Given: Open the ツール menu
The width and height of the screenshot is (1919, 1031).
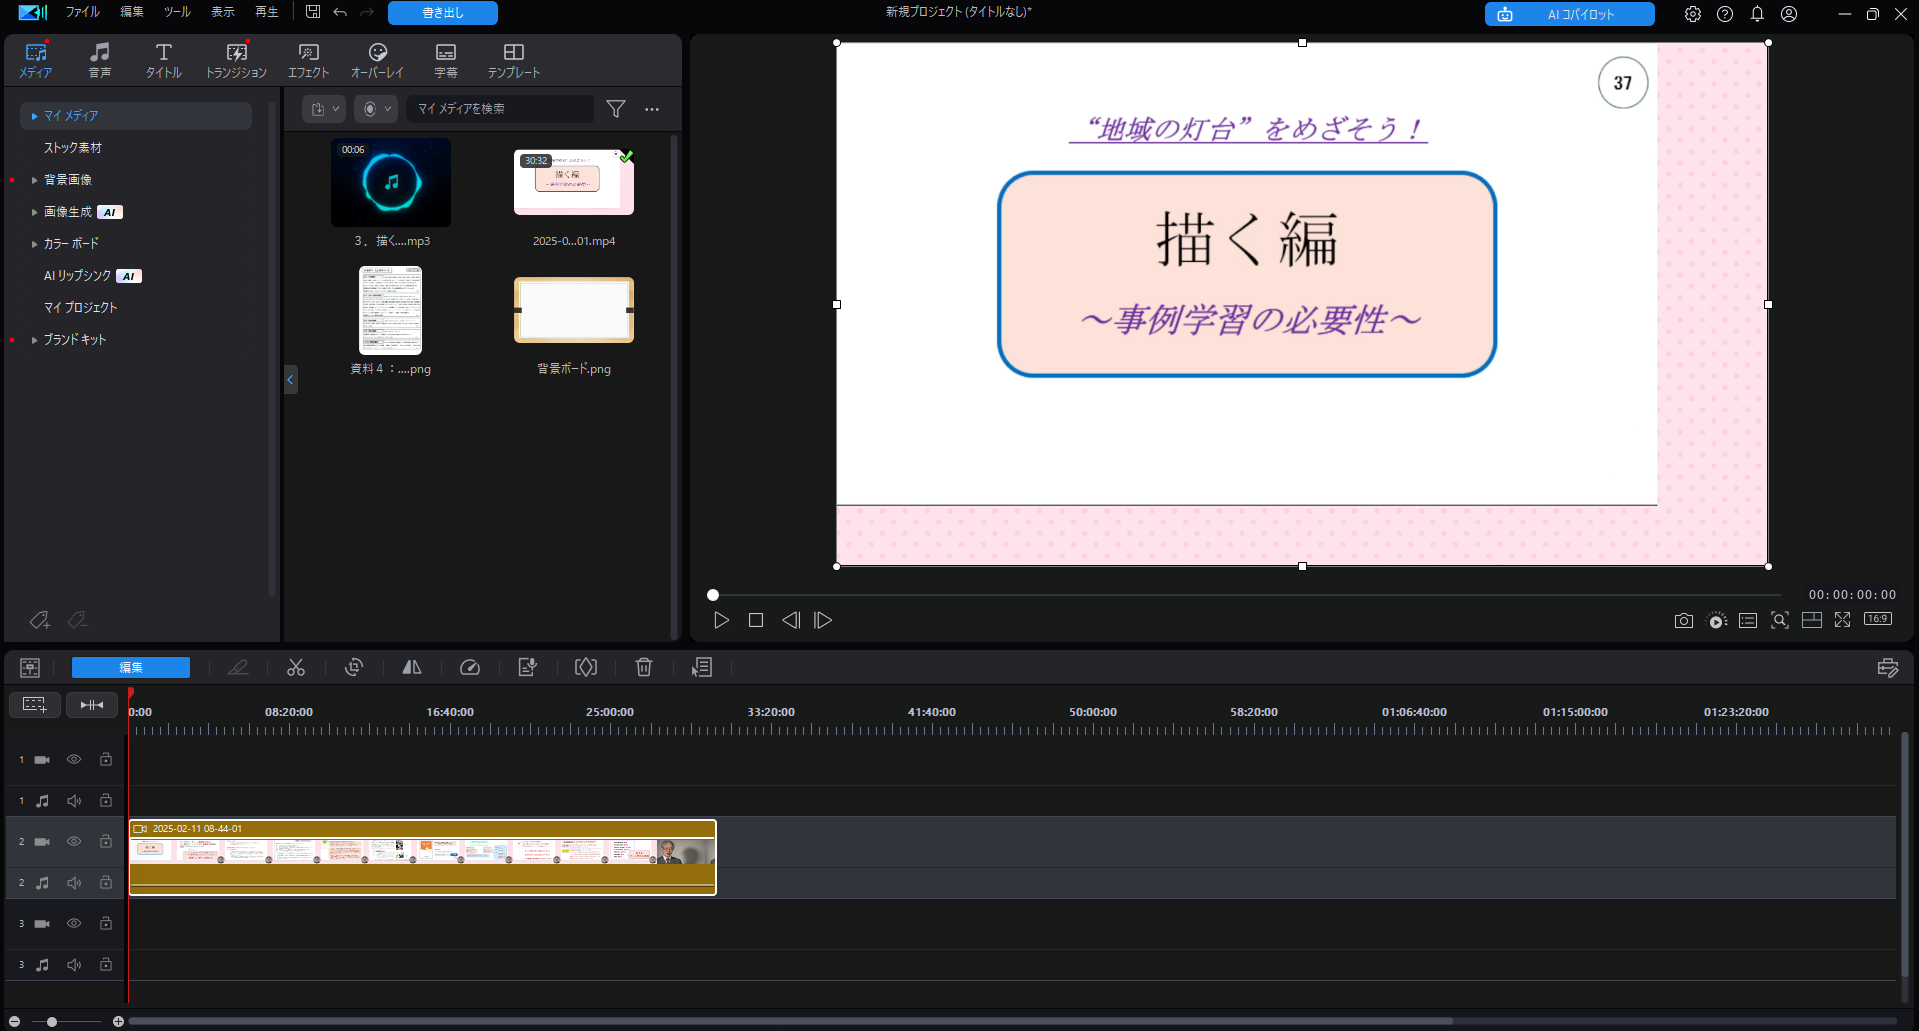Looking at the screenshot, I should point(177,12).
